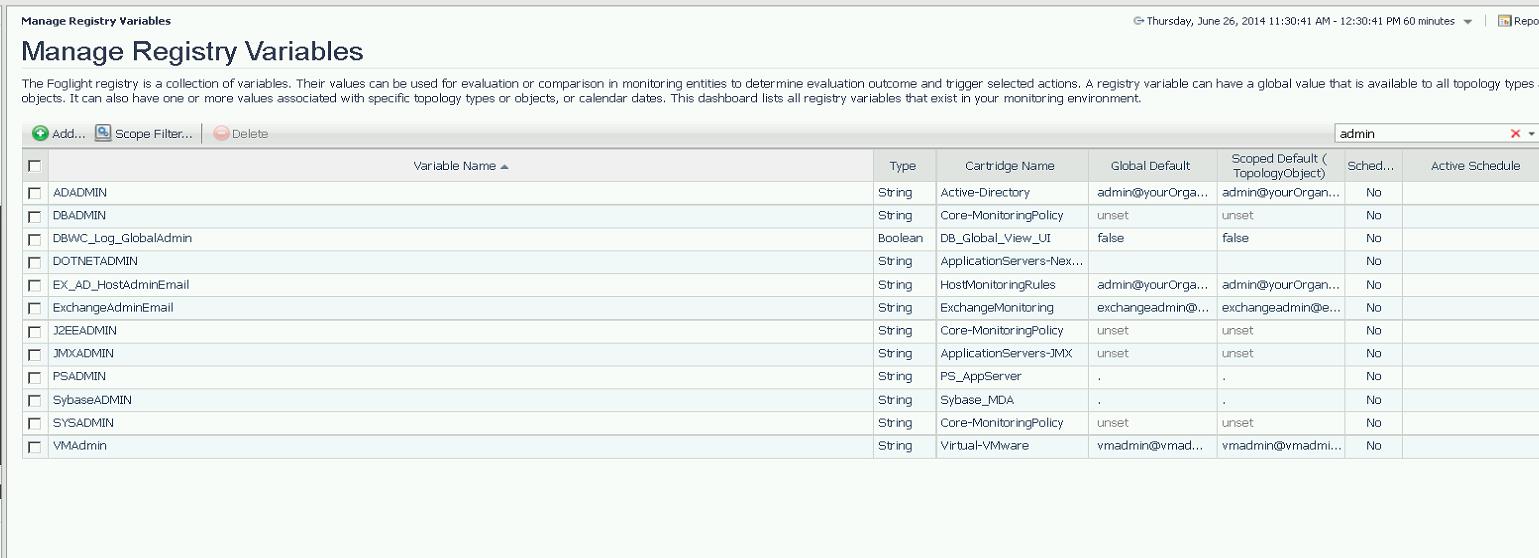Click the Global Default column header
The width and height of the screenshot is (1539, 558).
point(1150,166)
